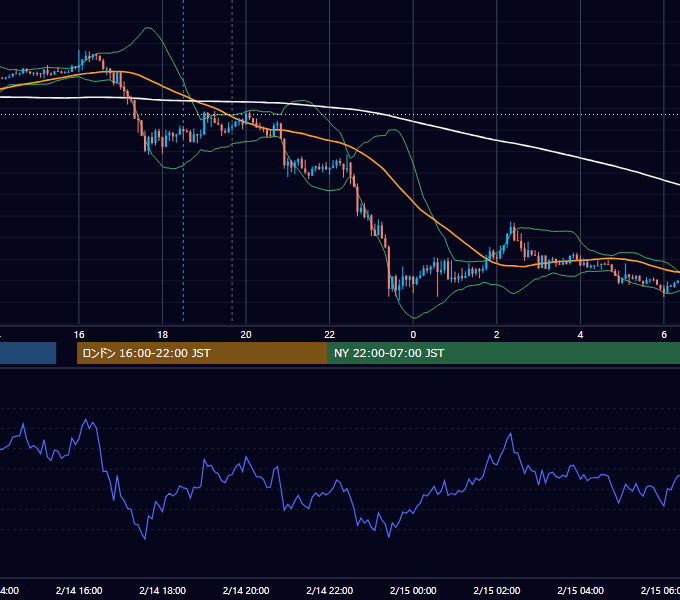This screenshot has width=680, height=600.
Task: Click the 6 hour label on the price chart axis
Action: 664,335
